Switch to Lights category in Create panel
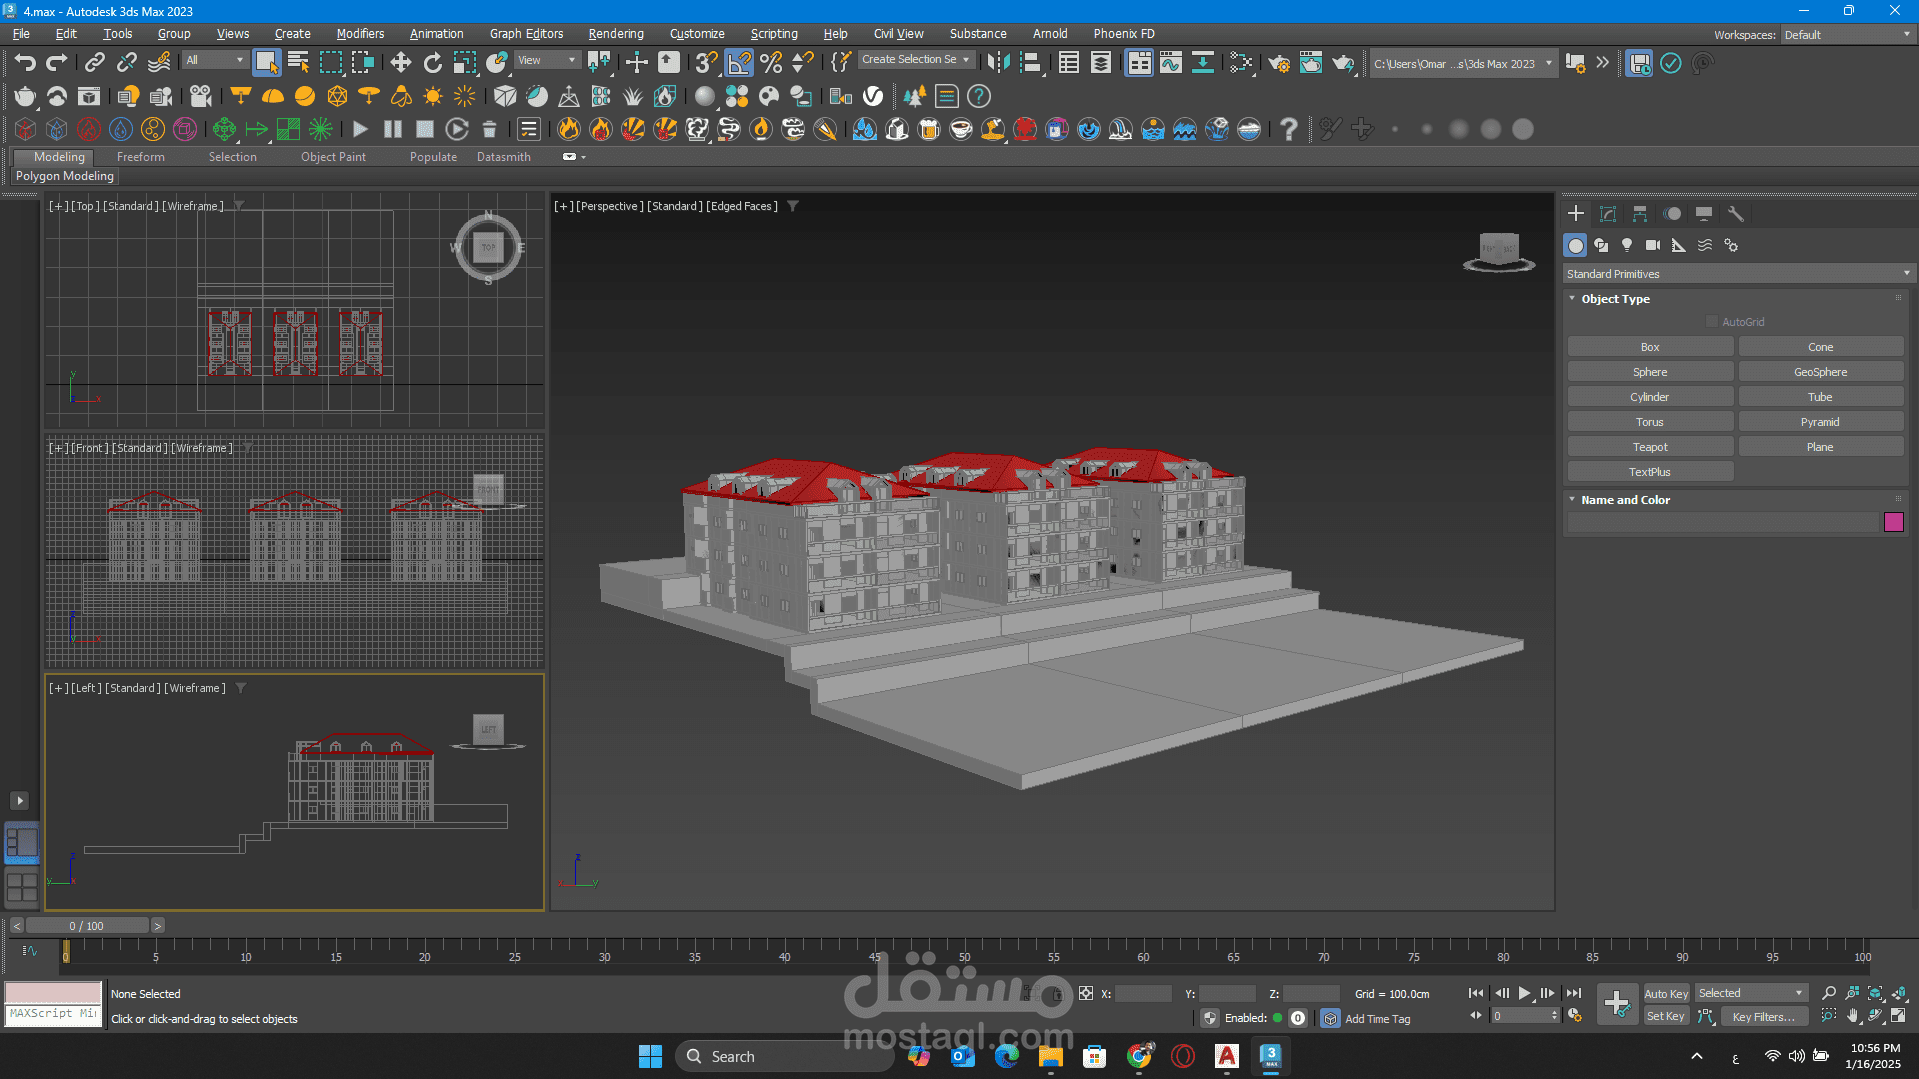This screenshot has height=1079, width=1919. (x=1627, y=245)
